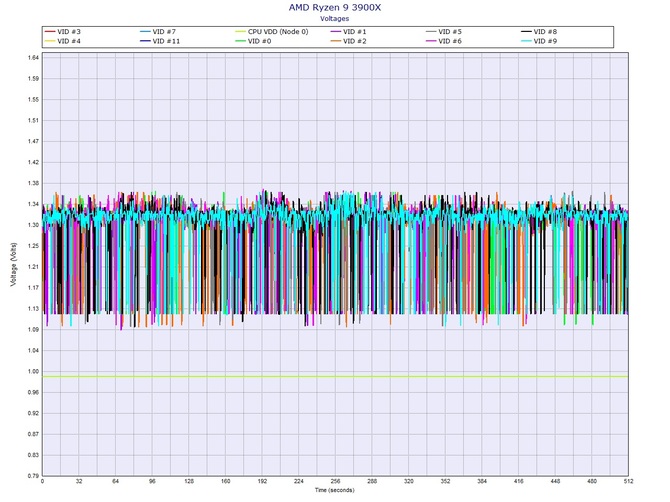The width and height of the screenshot is (670, 502).
Task: Click the green VID #0 legend line swatch
Action: click(241, 41)
